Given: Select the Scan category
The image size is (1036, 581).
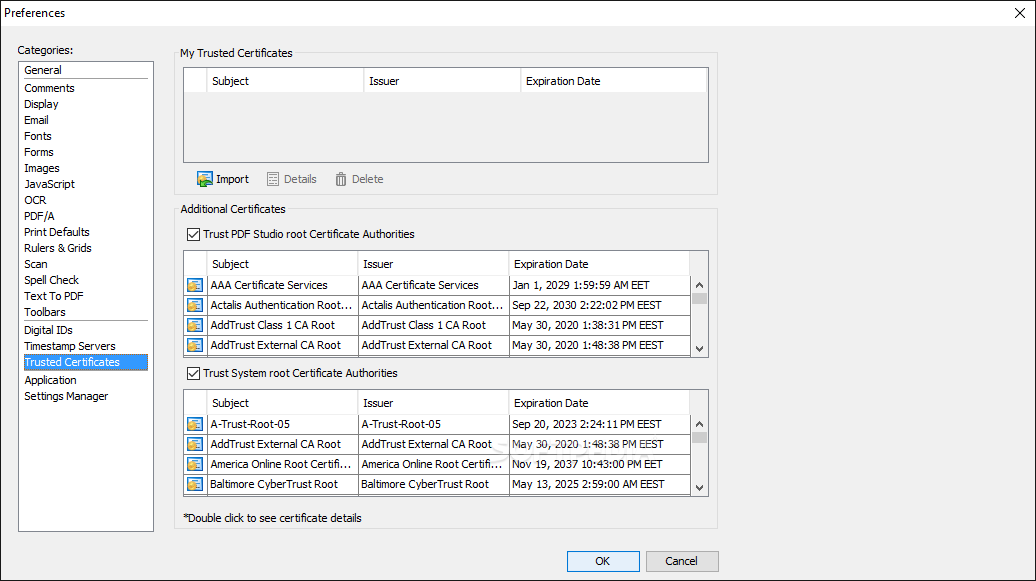Looking at the screenshot, I should [x=36, y=264].
